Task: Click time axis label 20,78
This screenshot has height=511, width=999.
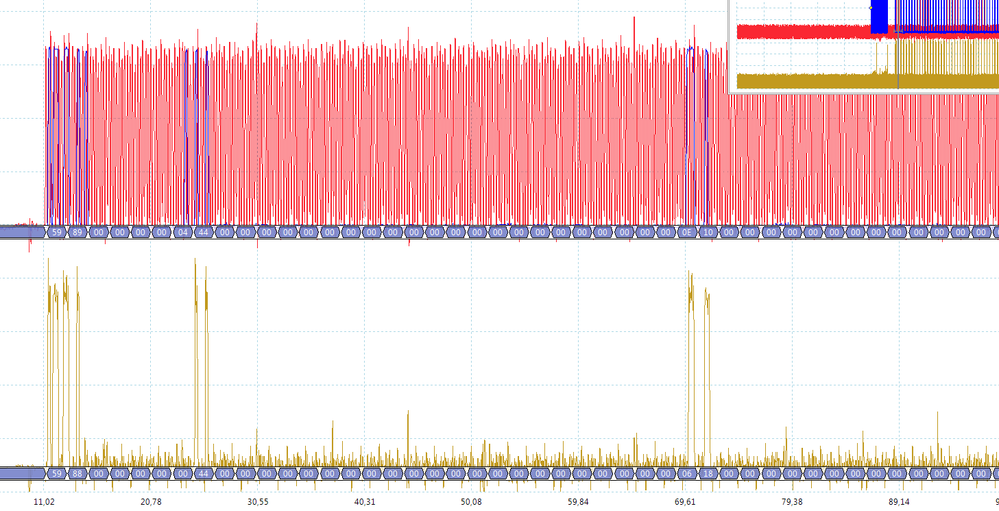Action: [151, 502]
